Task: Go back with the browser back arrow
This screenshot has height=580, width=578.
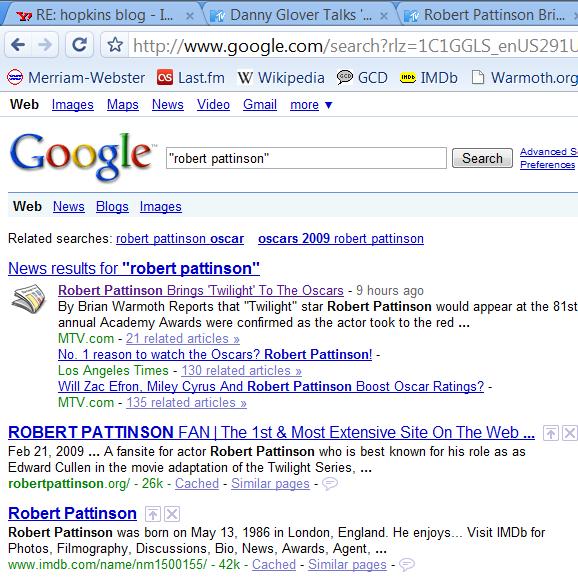Action: click(x=18, y=45)
